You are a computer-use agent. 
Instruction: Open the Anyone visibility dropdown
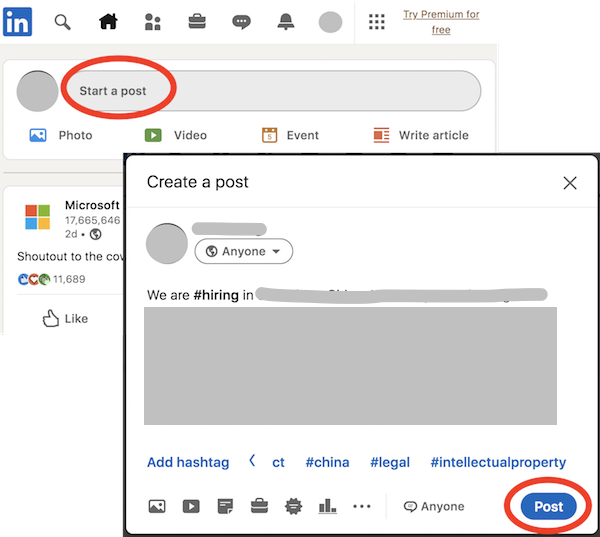(244, 251)
